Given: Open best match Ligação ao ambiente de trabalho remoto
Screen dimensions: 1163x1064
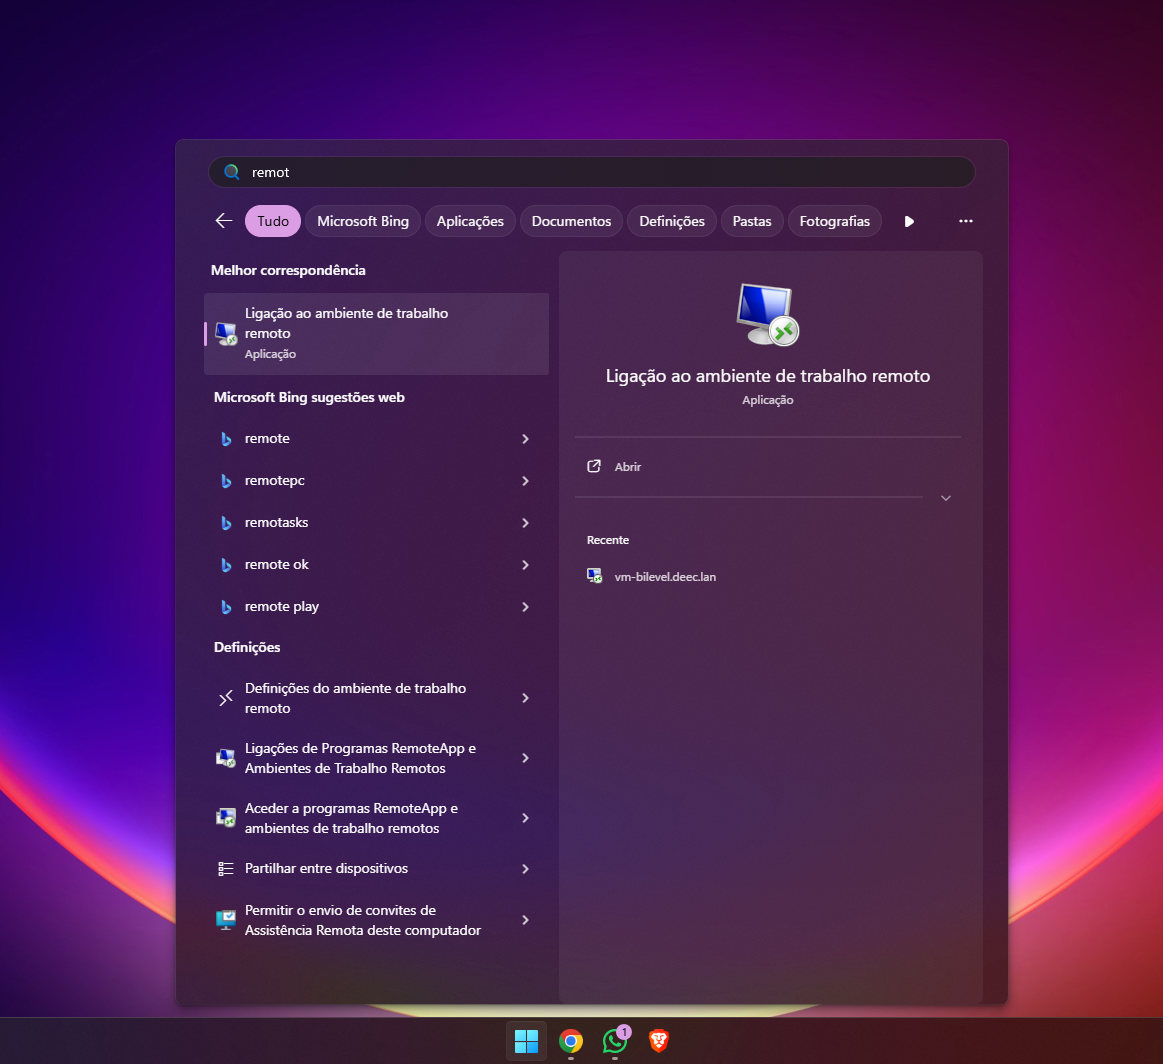Looking at the screenshot, I should (377, 334).
